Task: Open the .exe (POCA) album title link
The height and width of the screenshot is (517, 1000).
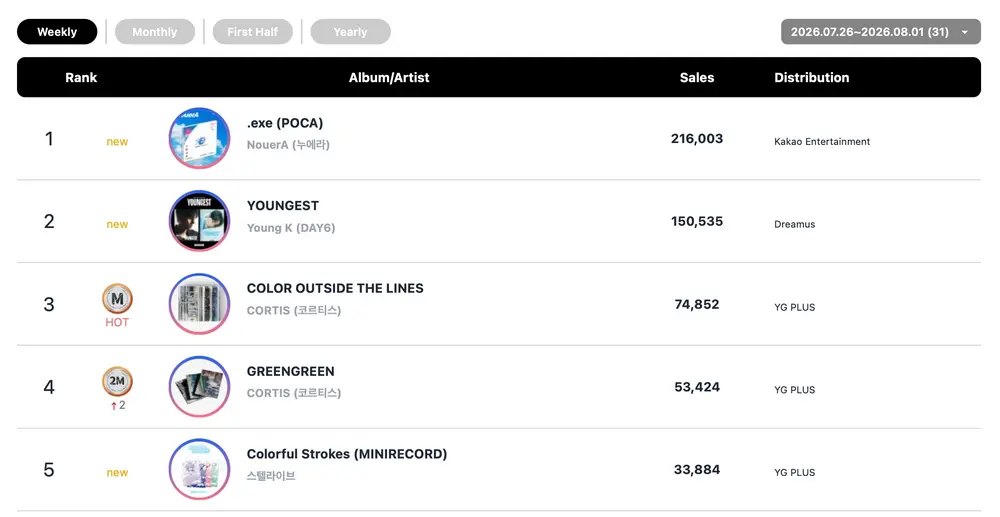Action: [x=285, y=123]
